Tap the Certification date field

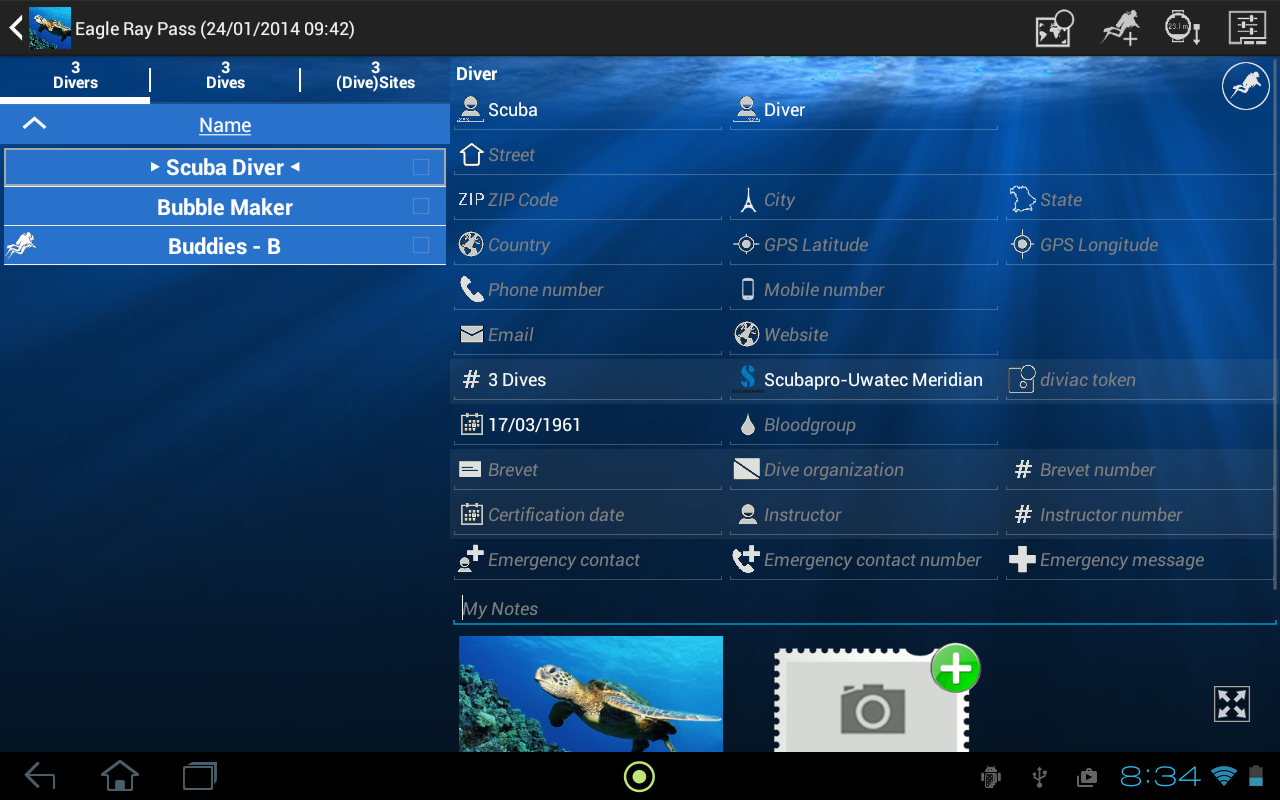pyautogui.click(x=588, y=515)
